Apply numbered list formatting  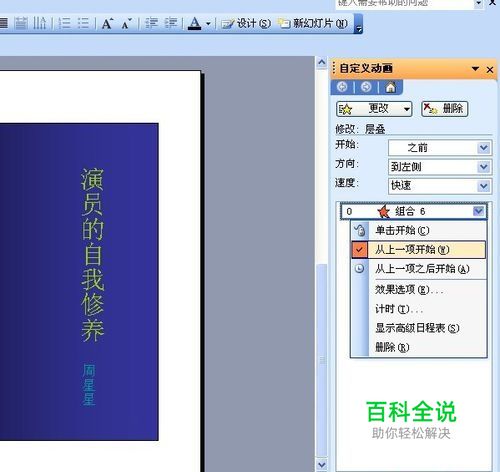[64, 23]
